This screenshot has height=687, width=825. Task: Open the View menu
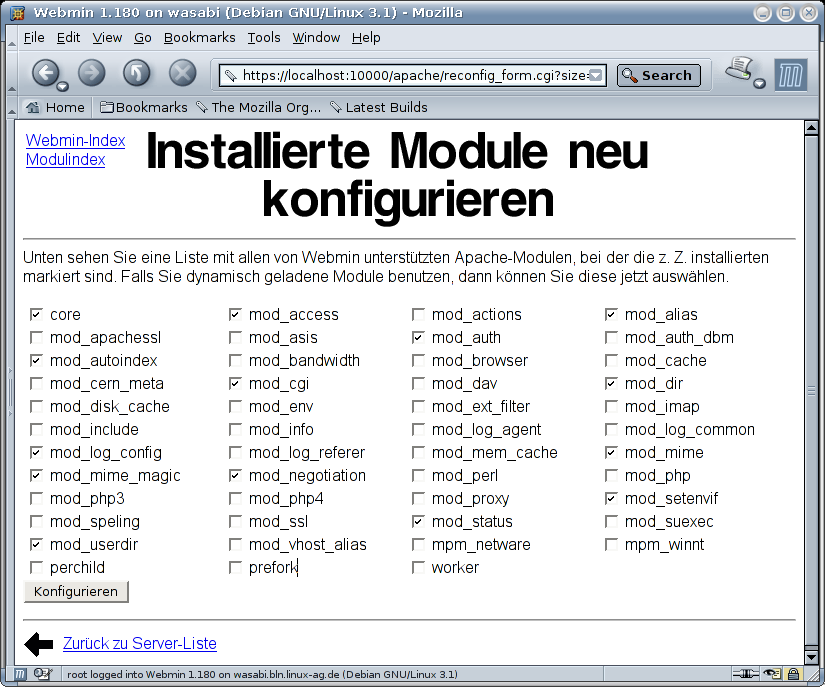point(107,38)
